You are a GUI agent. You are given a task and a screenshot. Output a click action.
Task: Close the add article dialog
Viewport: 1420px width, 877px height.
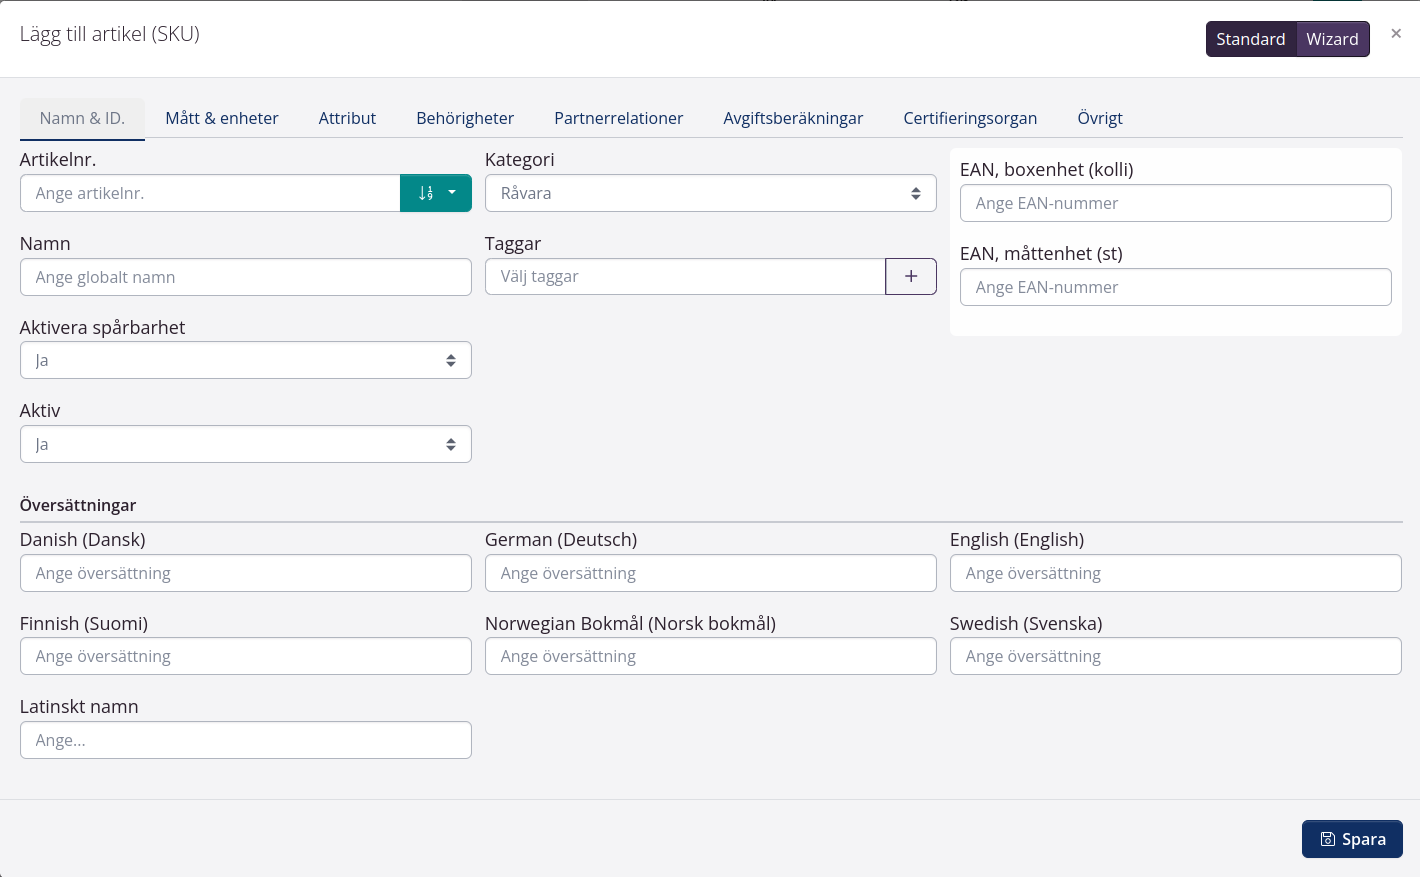tap(1396, 34)
